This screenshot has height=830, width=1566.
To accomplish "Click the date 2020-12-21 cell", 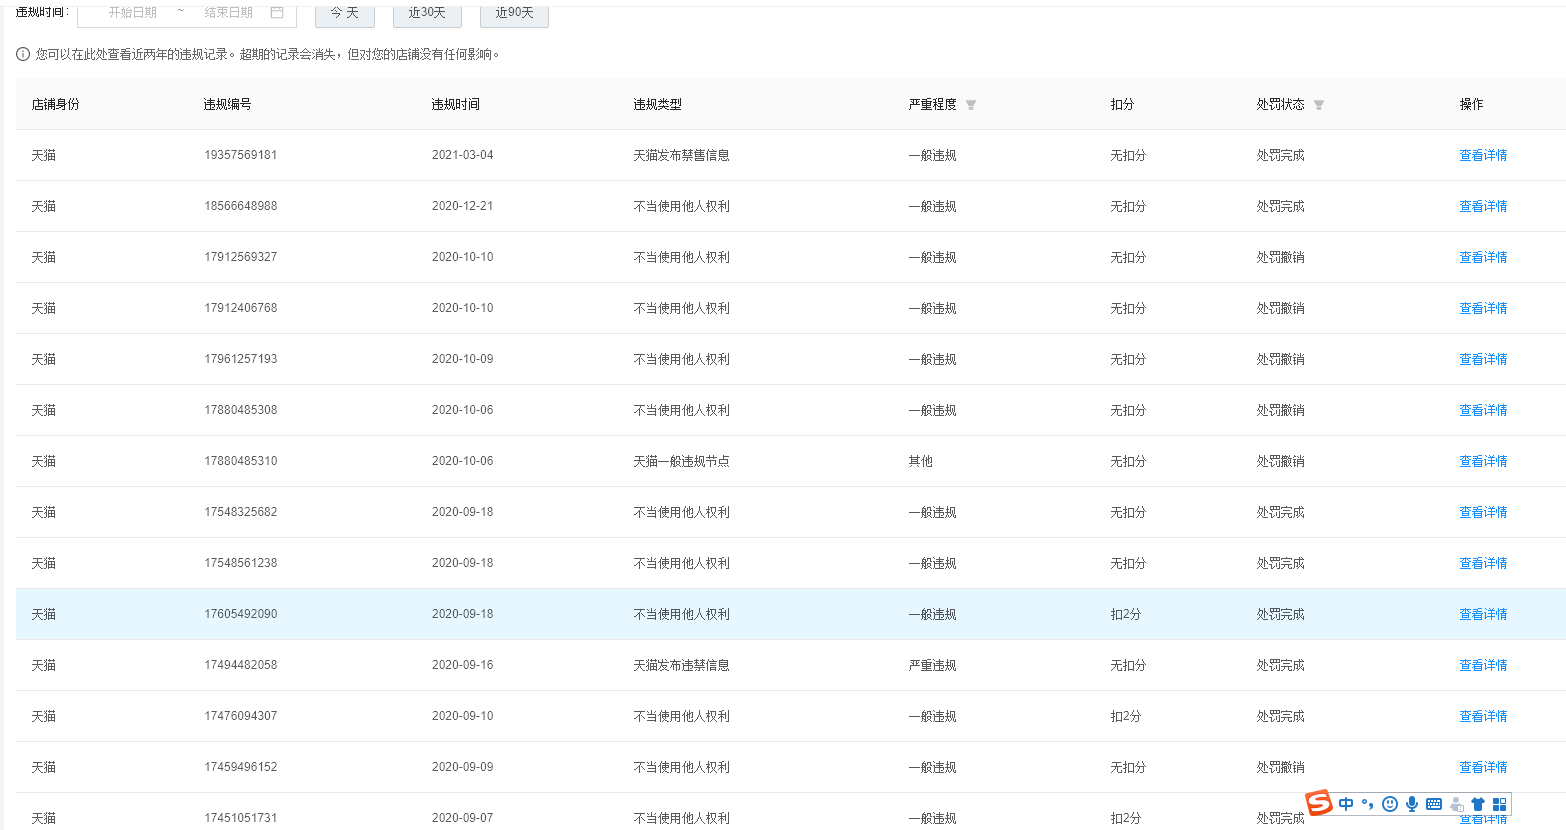I will click(462, 206).
